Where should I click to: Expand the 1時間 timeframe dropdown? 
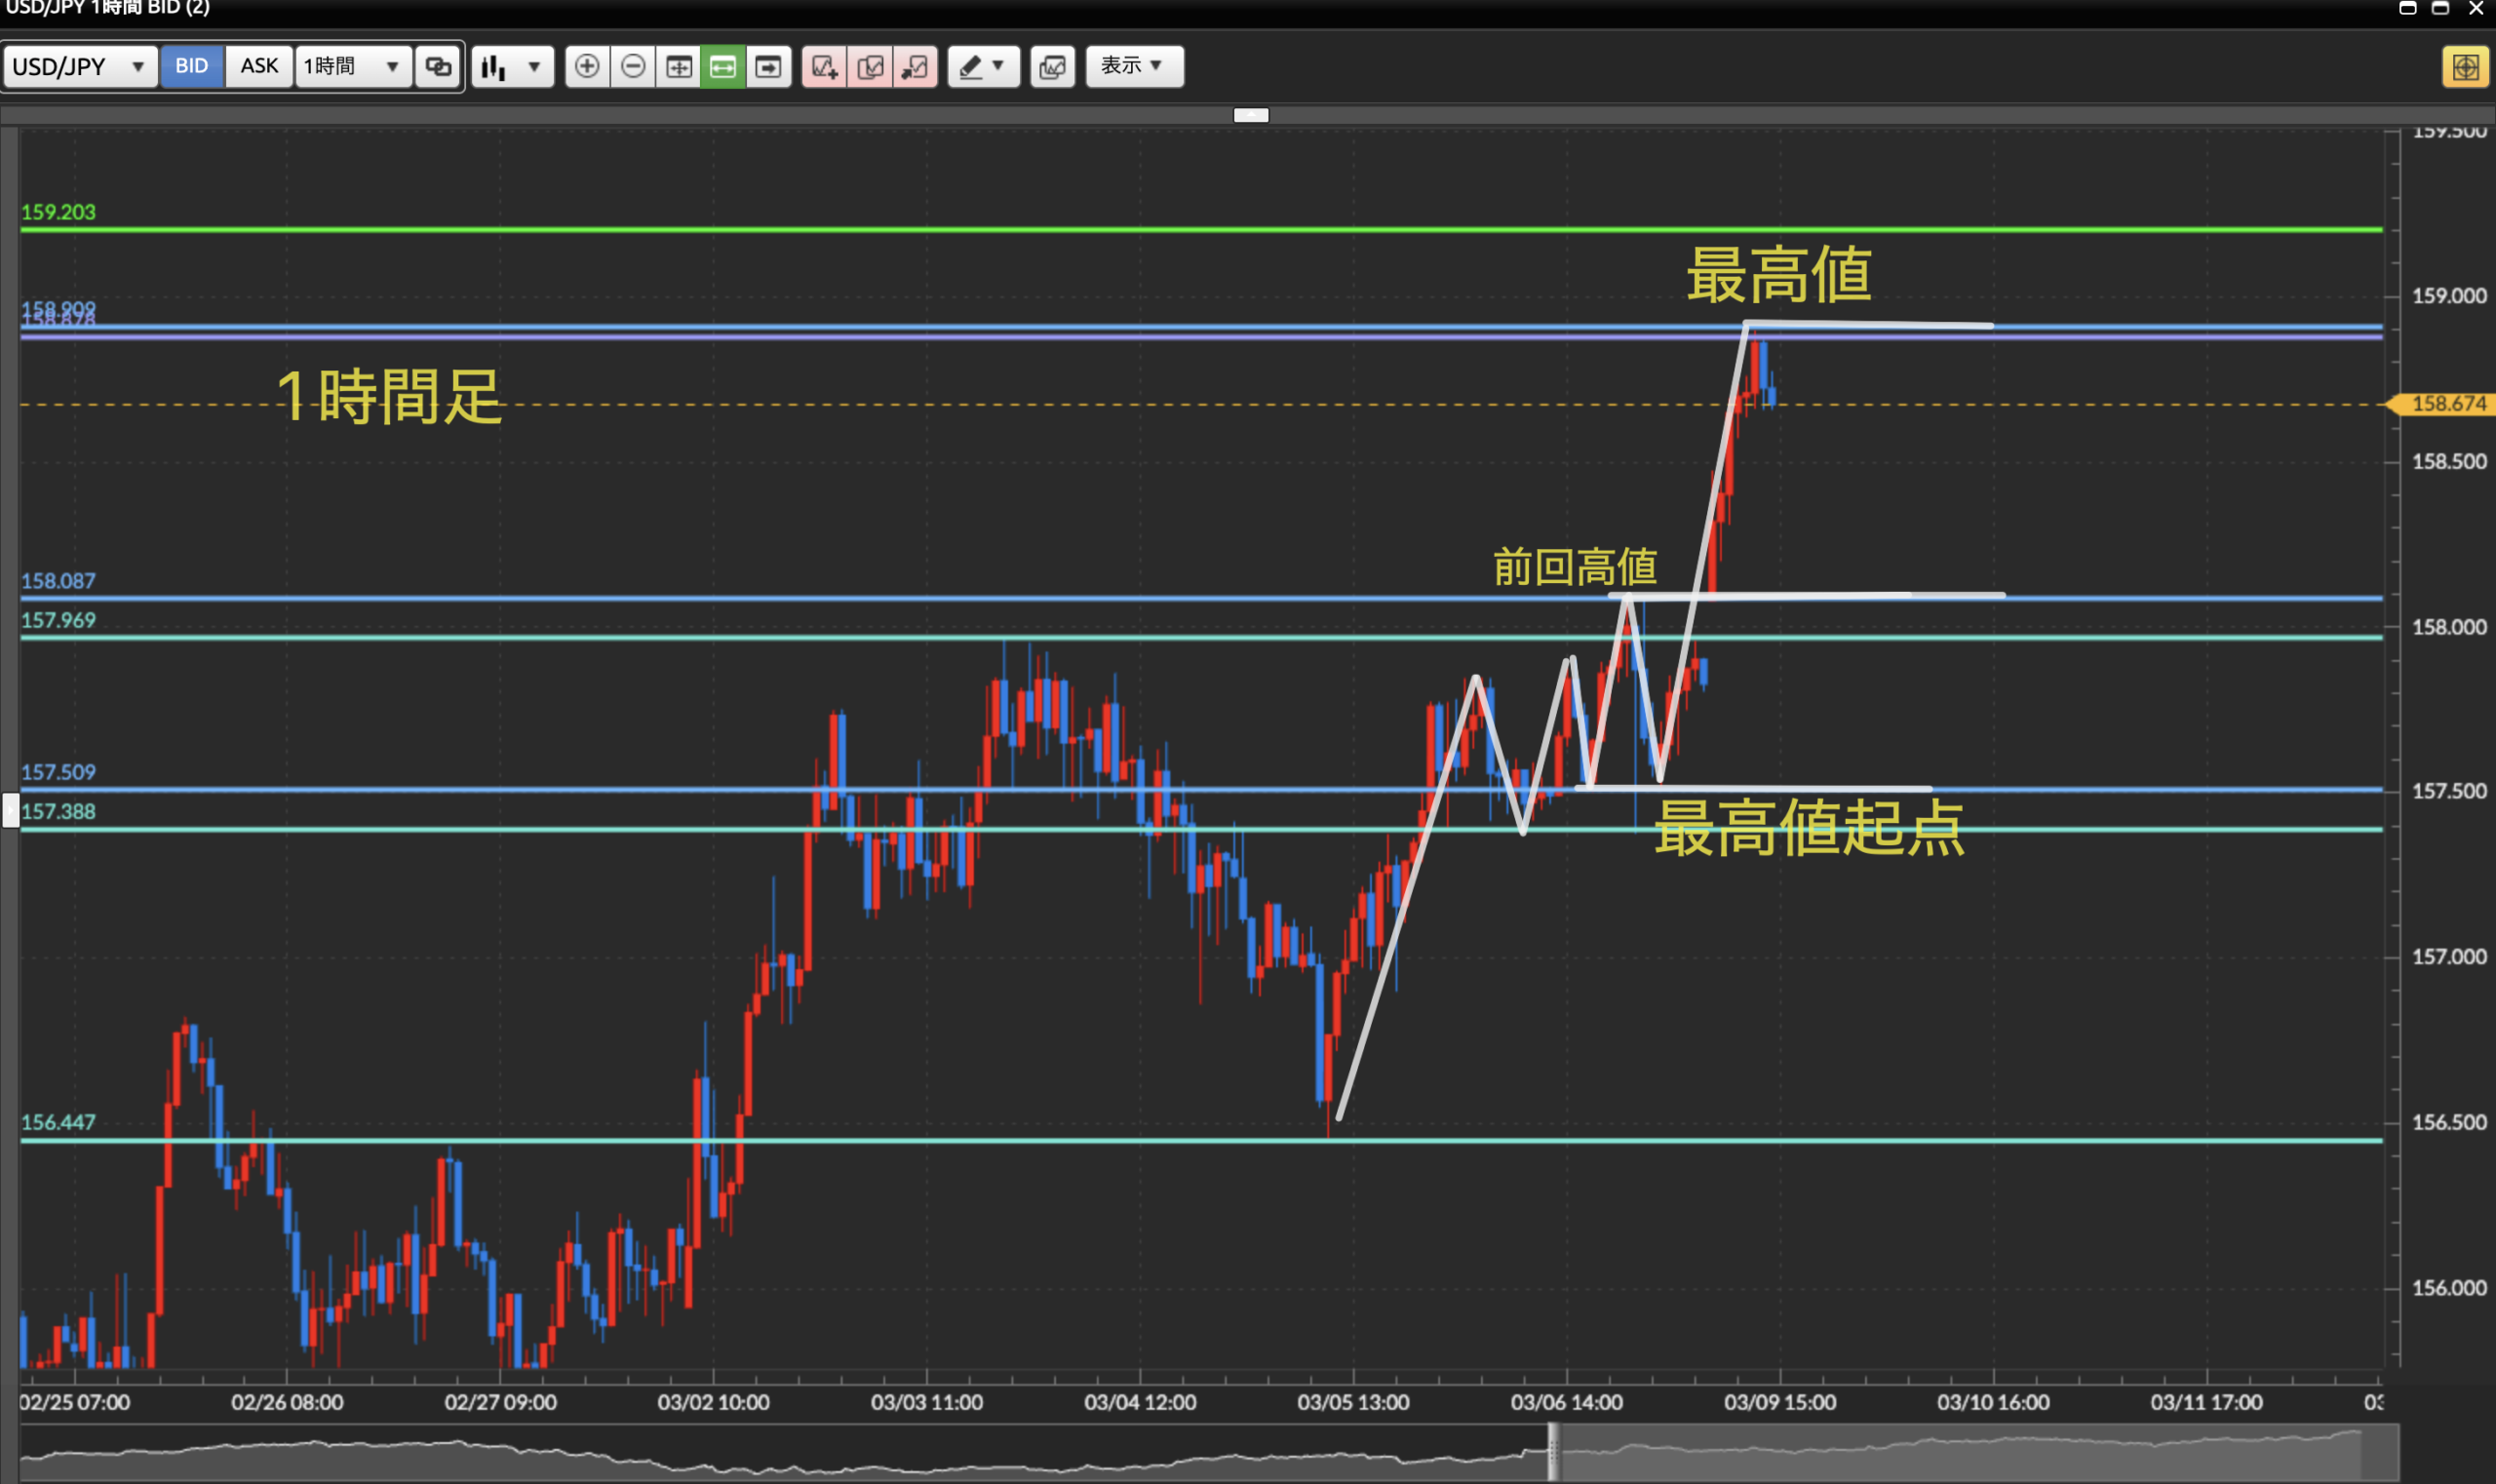coord(352,67)
